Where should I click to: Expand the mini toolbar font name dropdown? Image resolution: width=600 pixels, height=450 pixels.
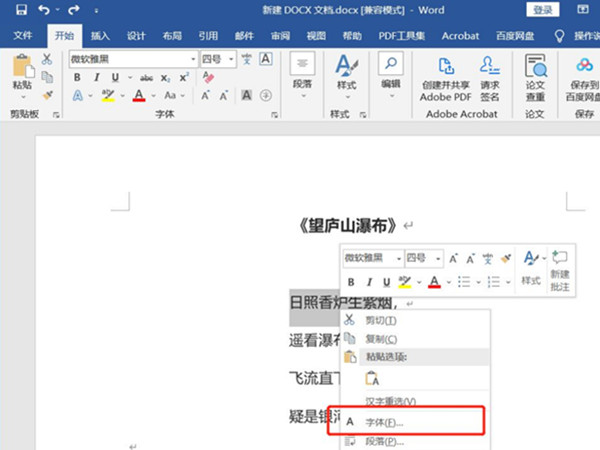pos(399,258)
